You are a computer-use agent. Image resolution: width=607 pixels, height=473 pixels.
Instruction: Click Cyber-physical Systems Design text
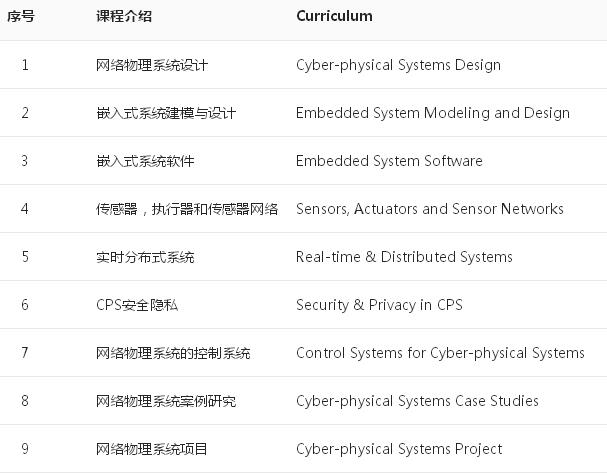coord(398,65)
